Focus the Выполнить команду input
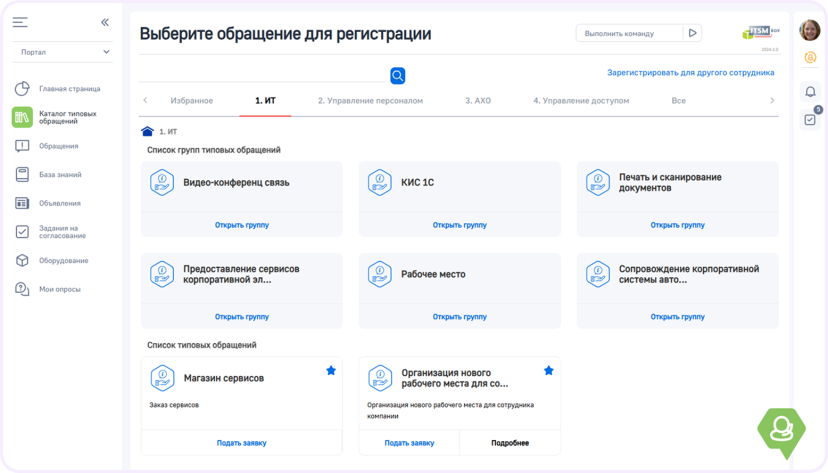This screenshot has height=473, width=828. pos(629,33)
